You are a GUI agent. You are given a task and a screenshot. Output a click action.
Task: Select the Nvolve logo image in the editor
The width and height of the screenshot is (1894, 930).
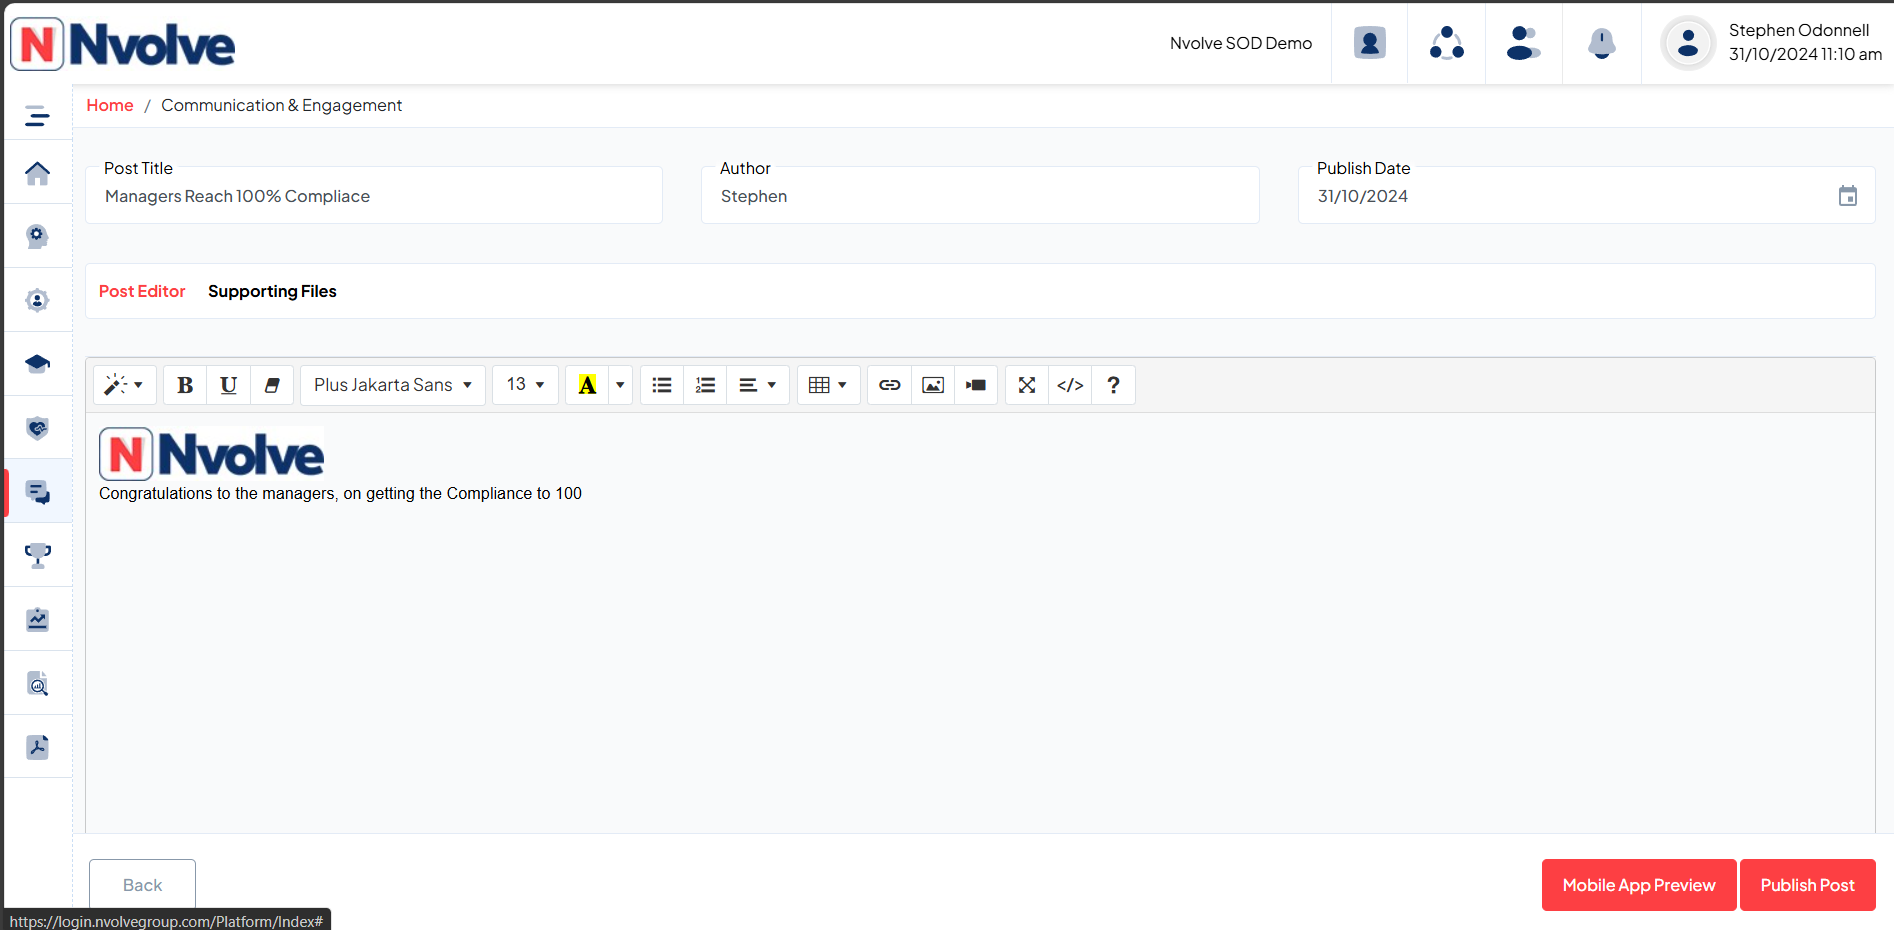coord(211,454)
